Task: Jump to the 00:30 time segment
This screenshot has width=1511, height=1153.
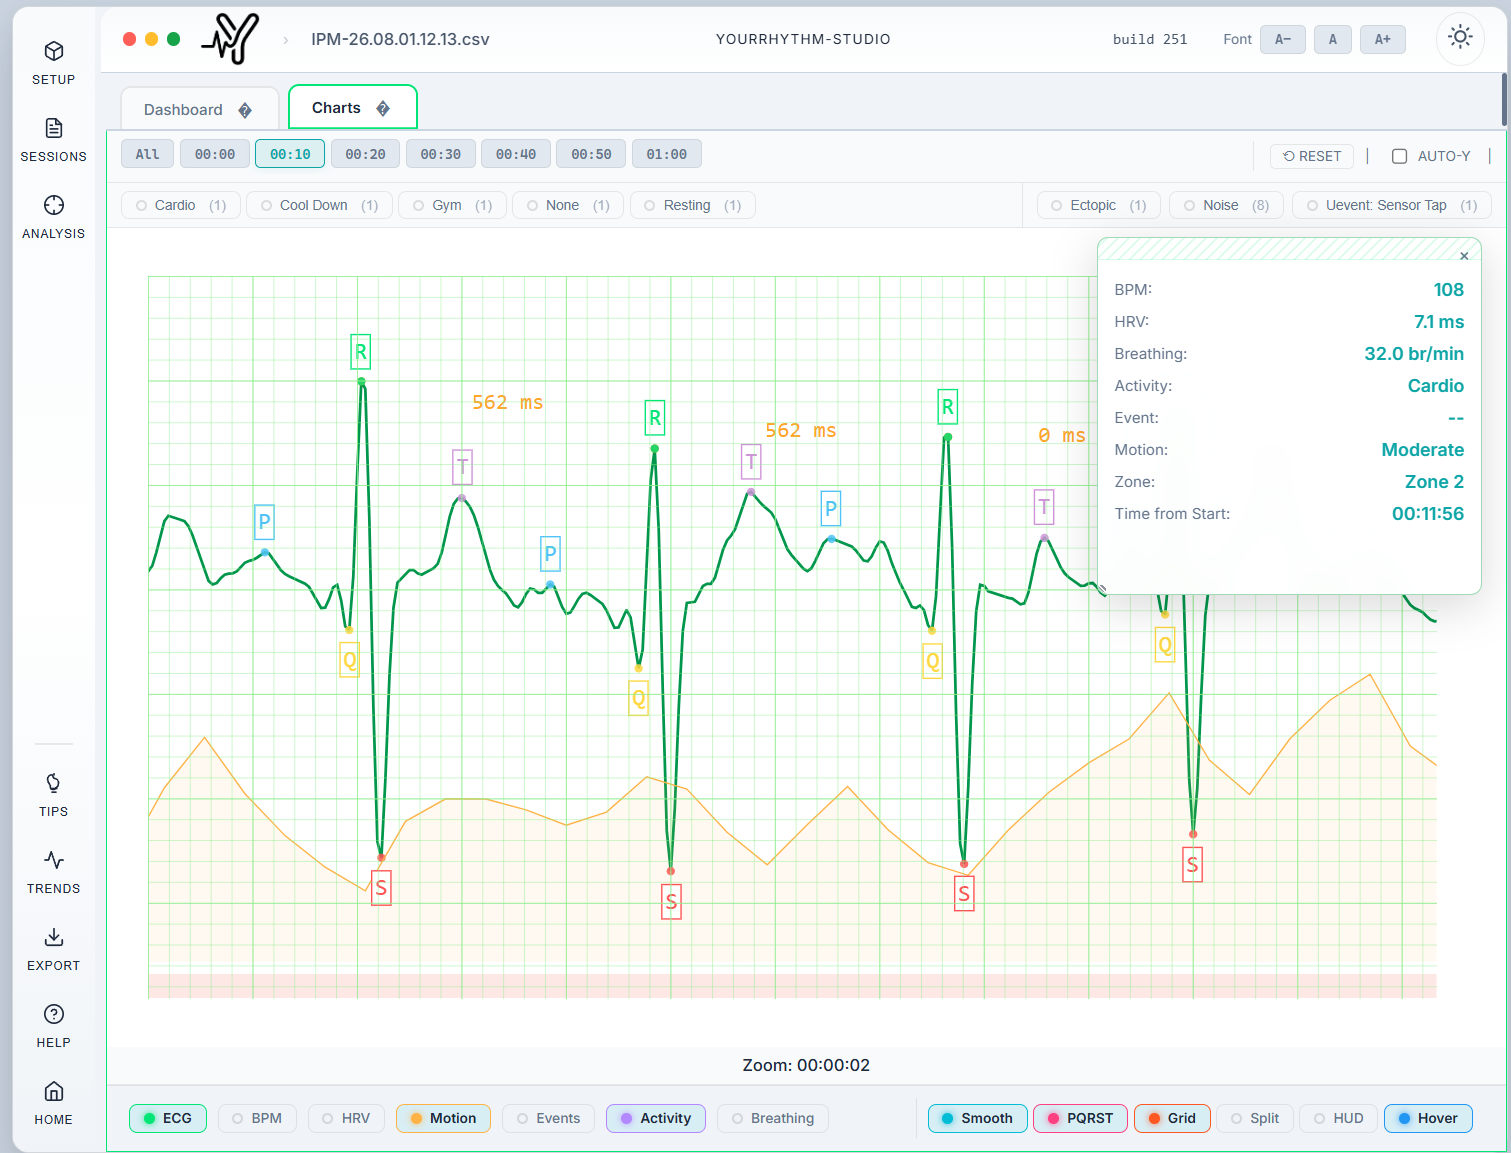Action: [x=441, y=154]
